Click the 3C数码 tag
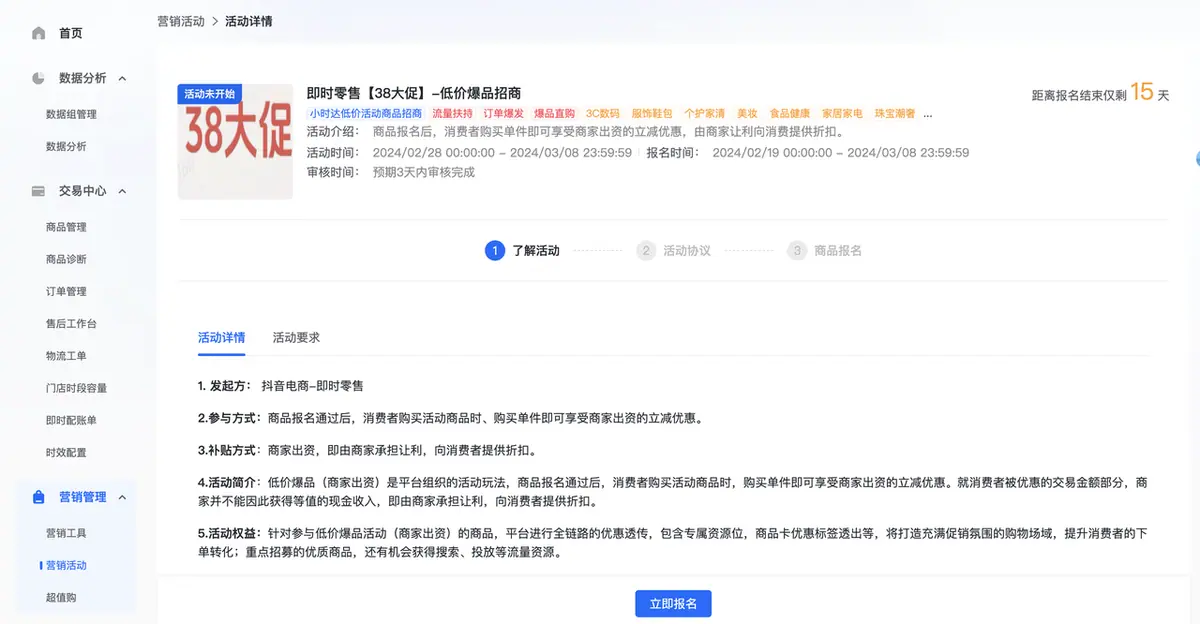 point(603,114)
